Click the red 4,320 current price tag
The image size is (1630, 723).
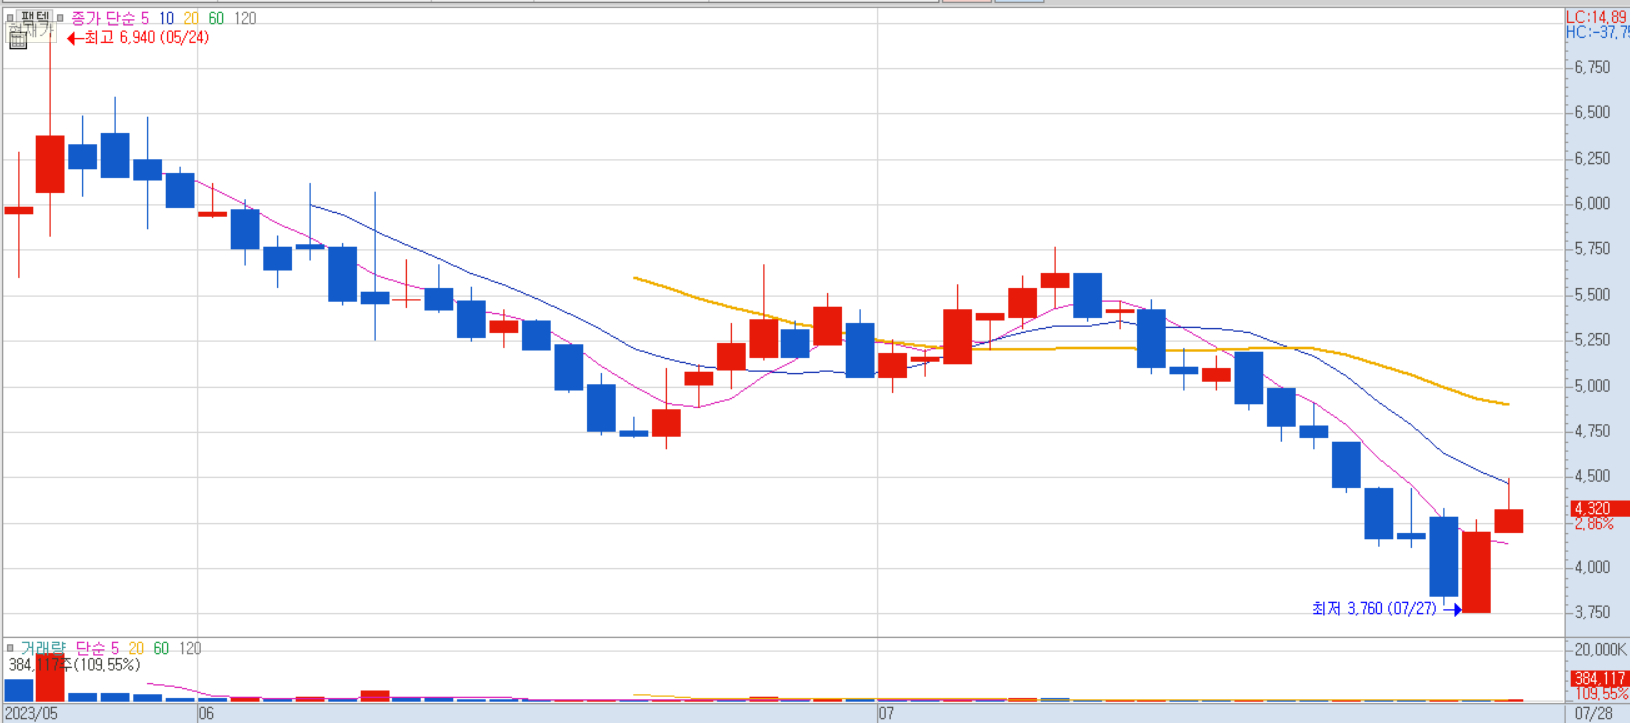(x=1598, y=508)
